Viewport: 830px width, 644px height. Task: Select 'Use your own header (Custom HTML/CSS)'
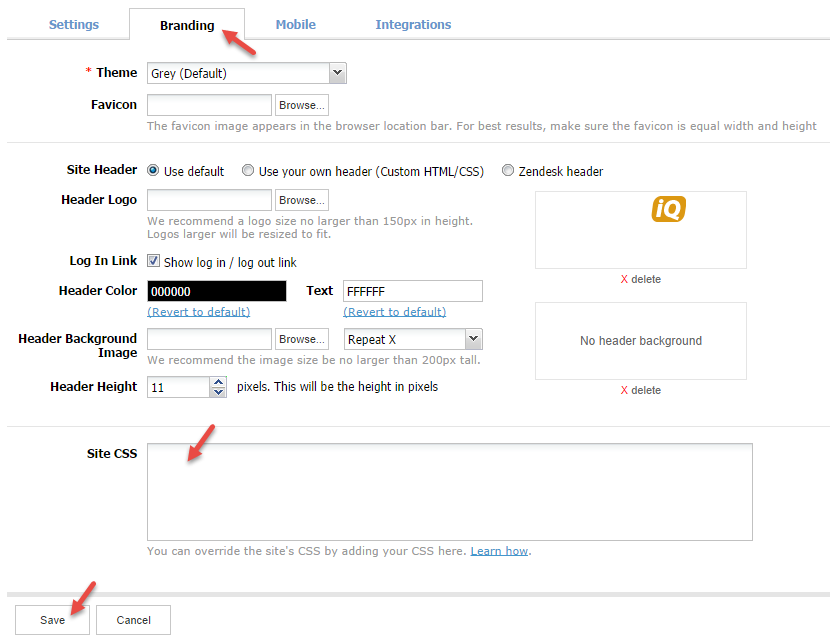pyautogui.click(x=248, y=171)
